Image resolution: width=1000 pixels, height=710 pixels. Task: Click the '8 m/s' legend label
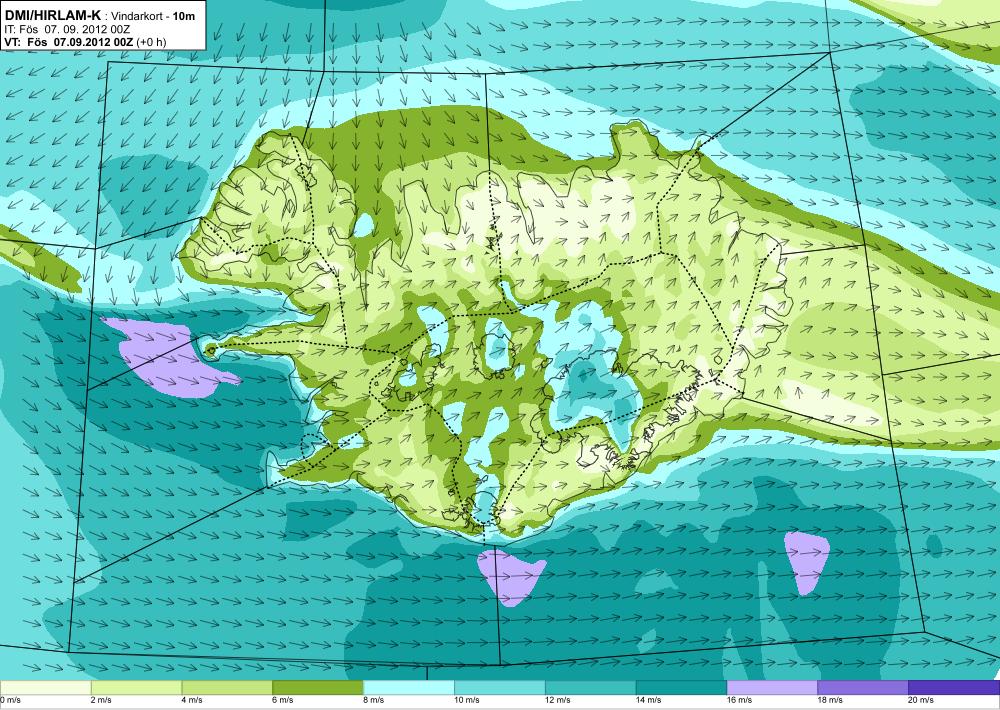click(375, 700)
